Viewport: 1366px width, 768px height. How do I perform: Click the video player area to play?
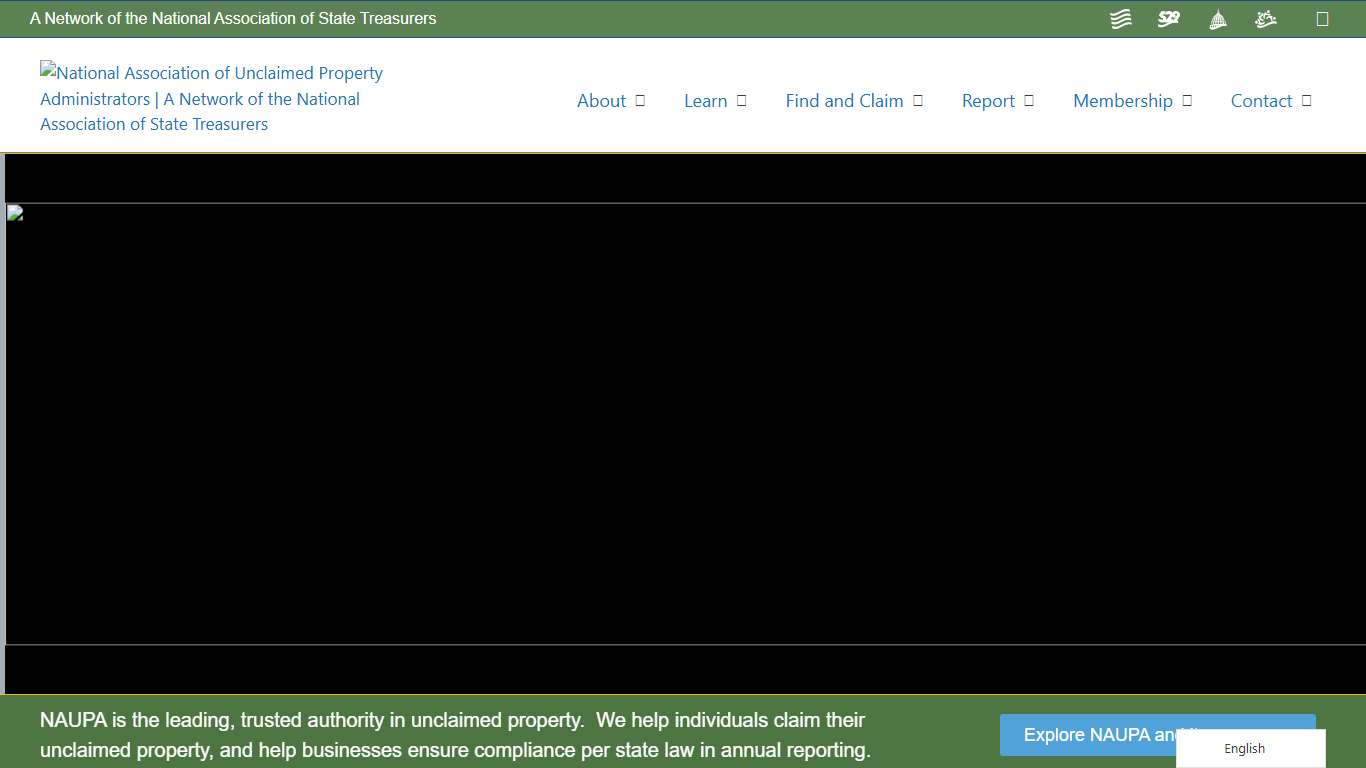click(683, 425)
